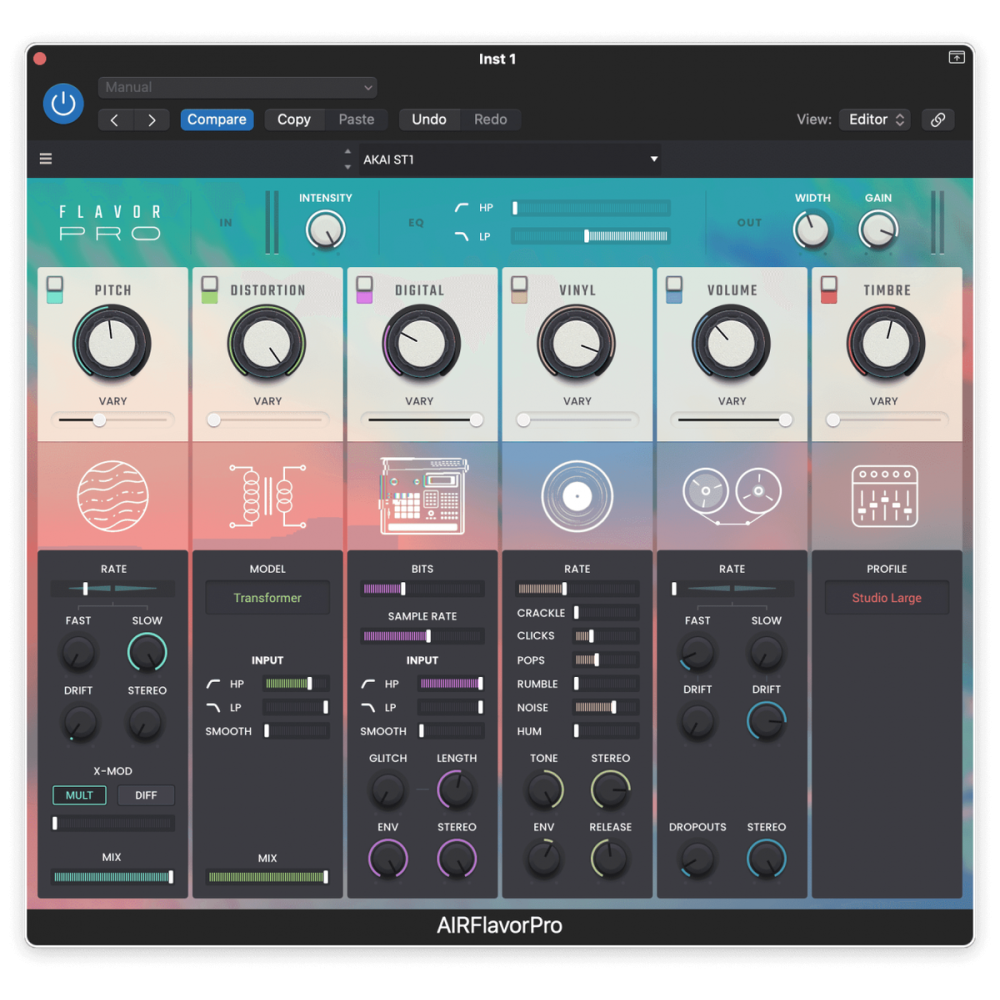
Task: Adjust the VARY slider in the Pitch module
Action: [98, 420]
